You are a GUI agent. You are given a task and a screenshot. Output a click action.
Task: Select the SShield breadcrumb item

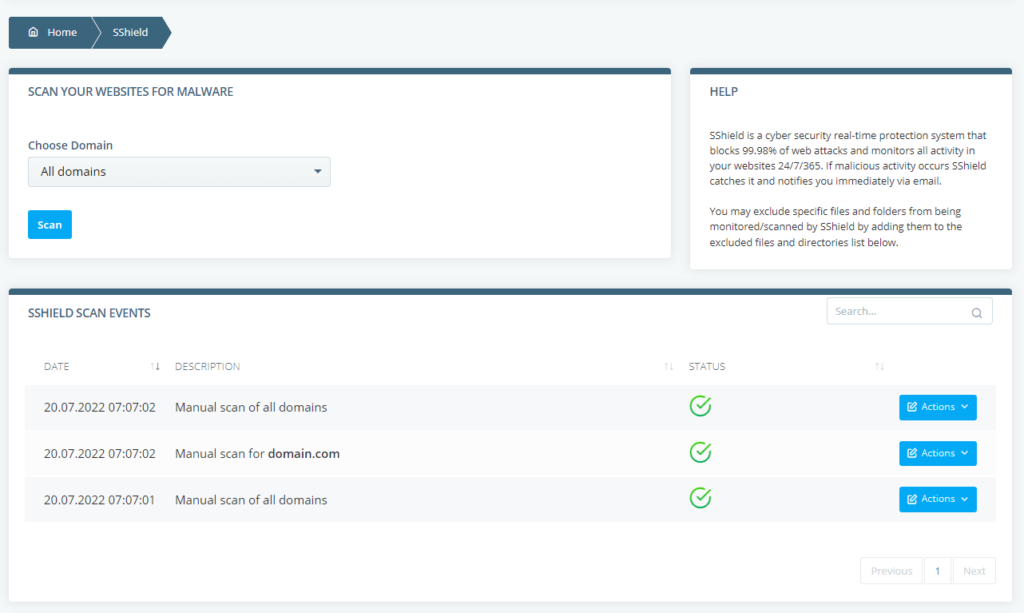(128, 32)
